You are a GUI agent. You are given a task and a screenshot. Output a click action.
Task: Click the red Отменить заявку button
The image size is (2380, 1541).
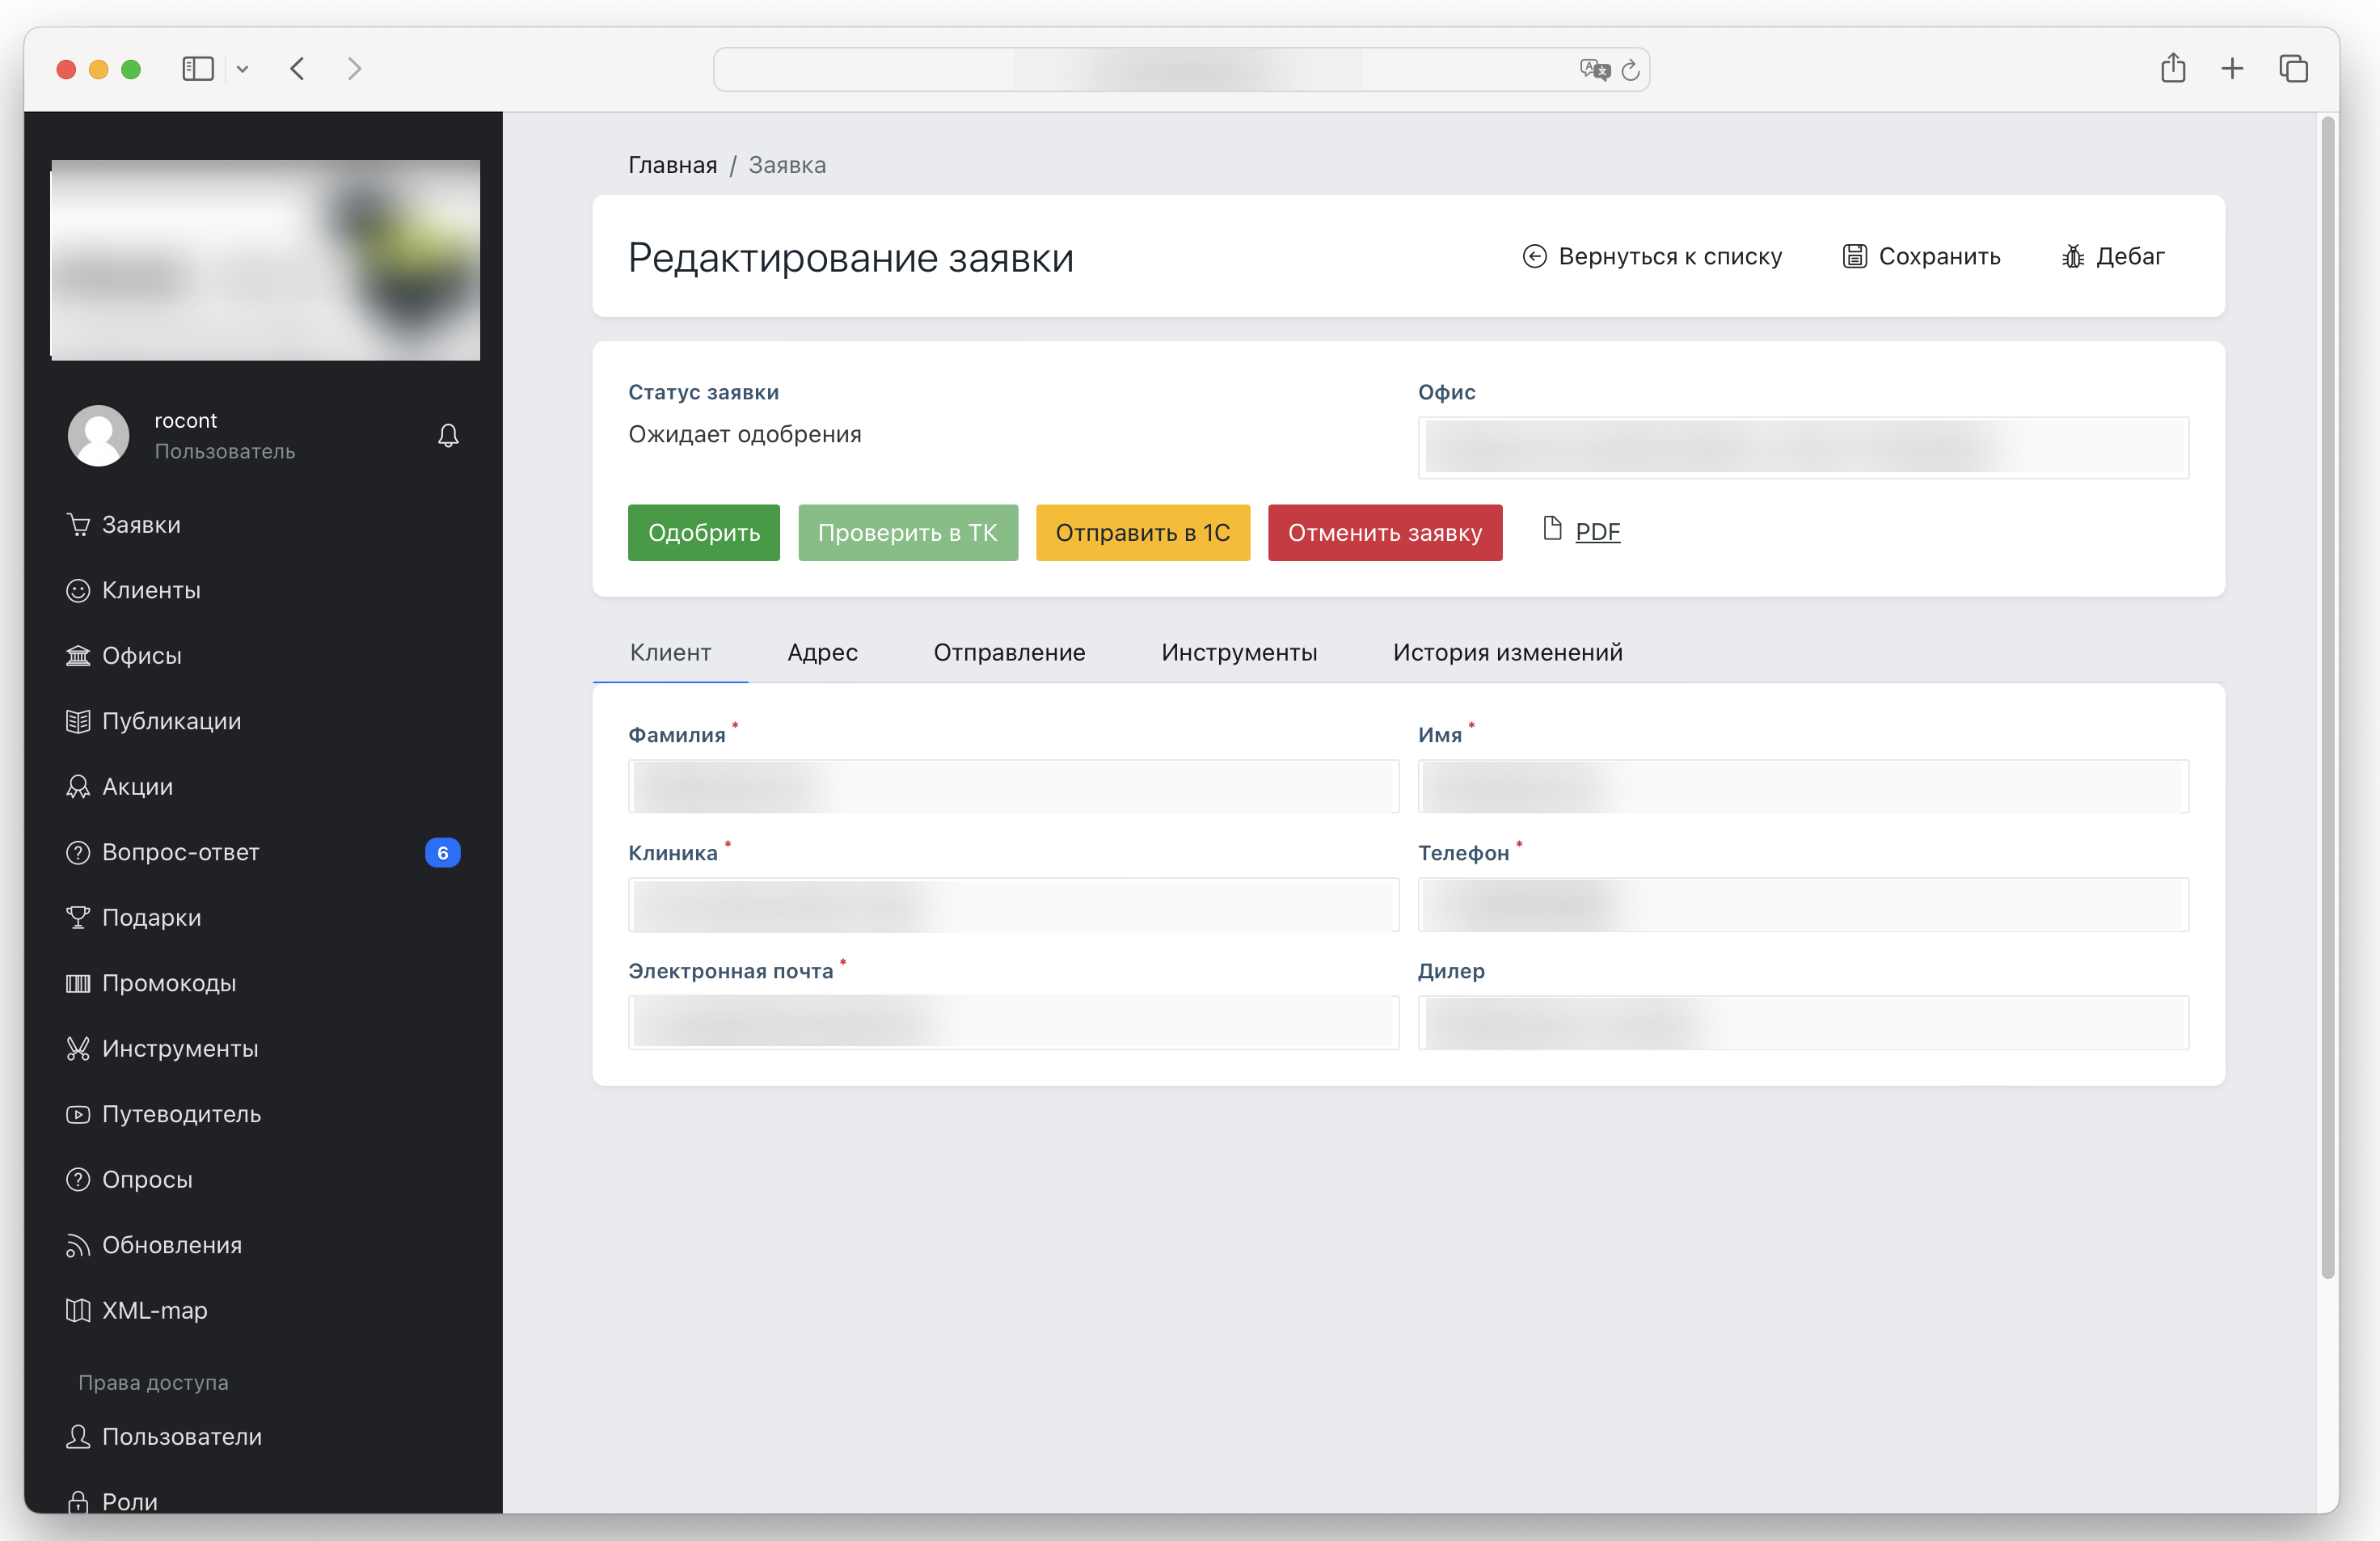click(x=1384, y=533)
